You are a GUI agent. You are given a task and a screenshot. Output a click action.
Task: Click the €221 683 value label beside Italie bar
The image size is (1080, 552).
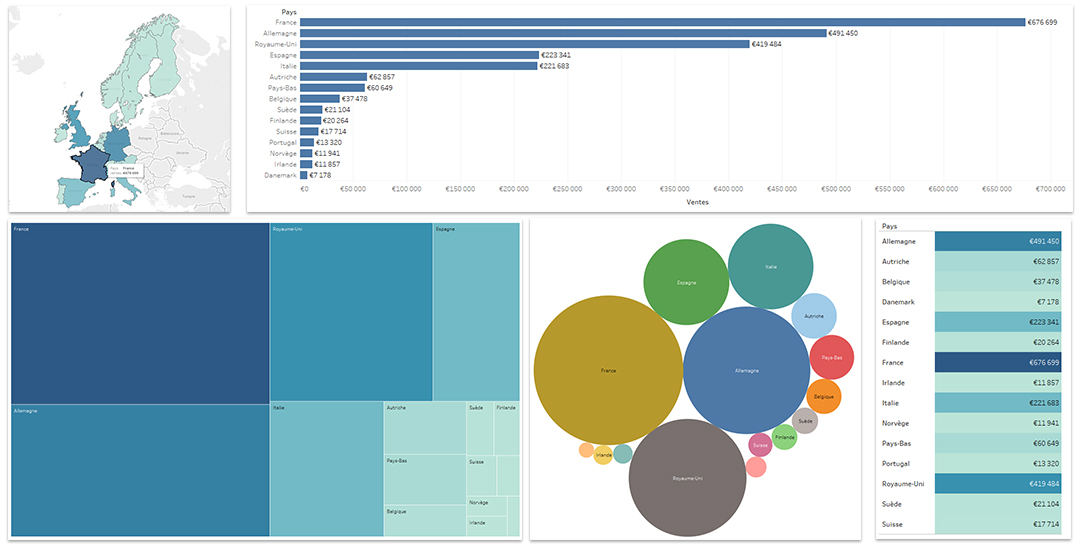[x=554, y=66]
